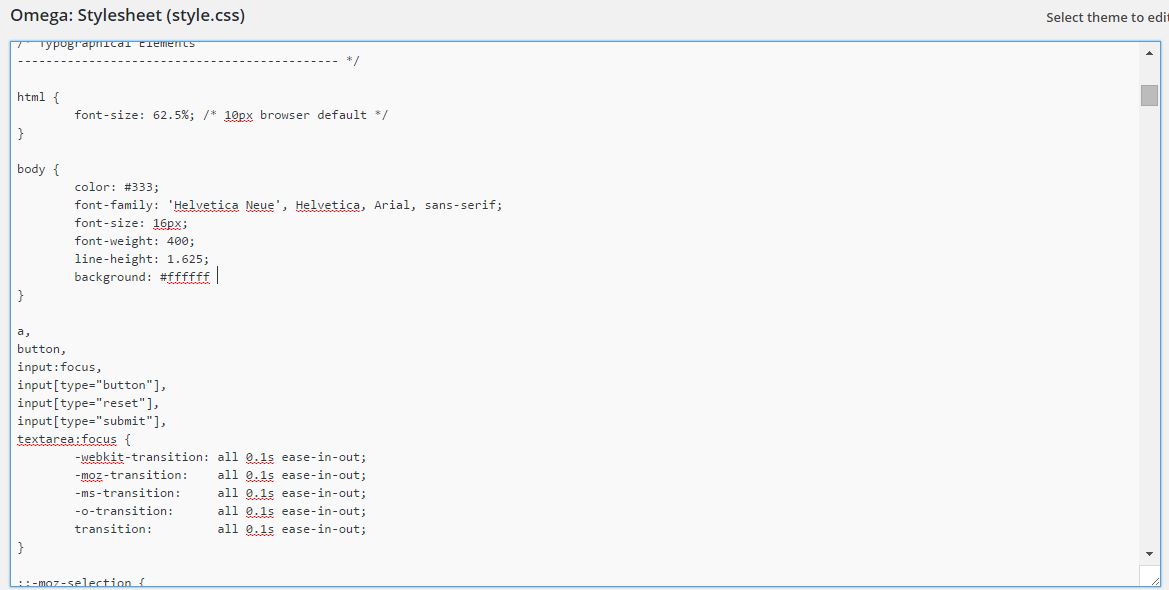The image size is (1169, 590).
Task: Click the '-ms-transition' declaration line
Action: pyautogui.click(x=221, y=493)
